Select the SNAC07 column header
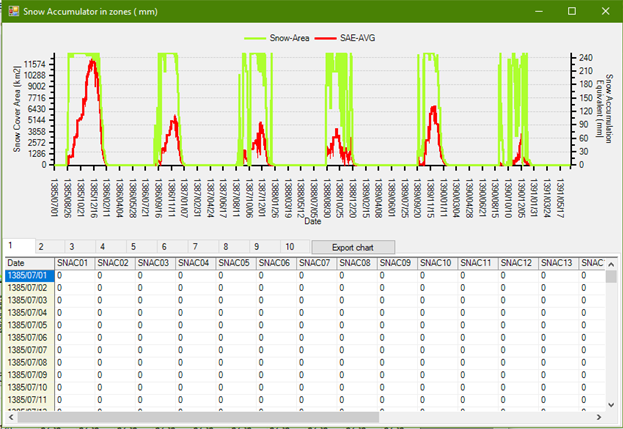623x429 pixels. pos(314,262)
